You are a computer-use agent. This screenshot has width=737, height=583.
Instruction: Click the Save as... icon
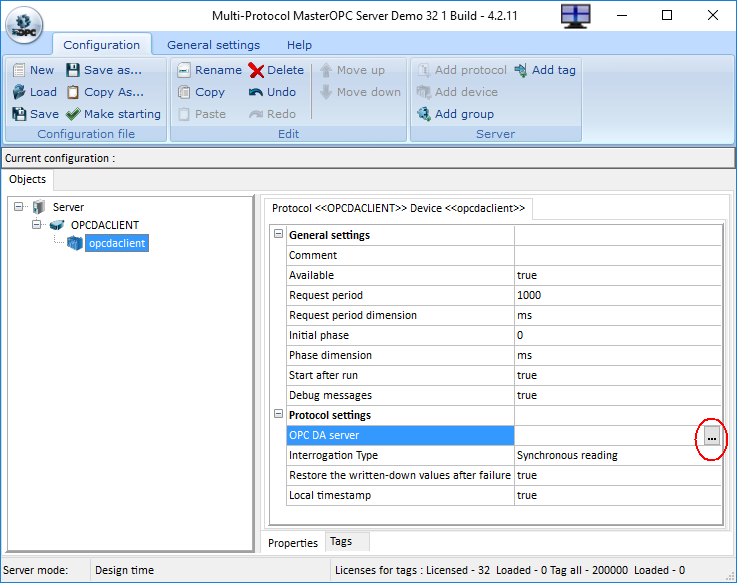[72, 70]
